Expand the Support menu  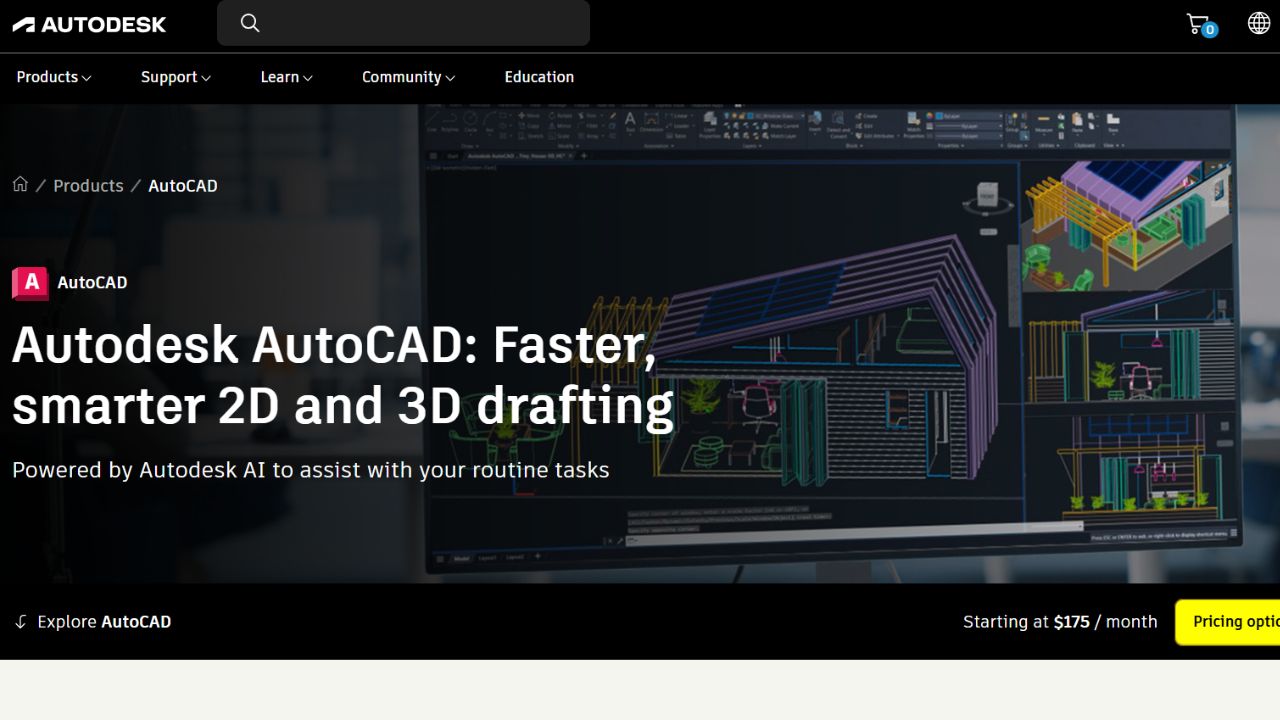(176, 77)
